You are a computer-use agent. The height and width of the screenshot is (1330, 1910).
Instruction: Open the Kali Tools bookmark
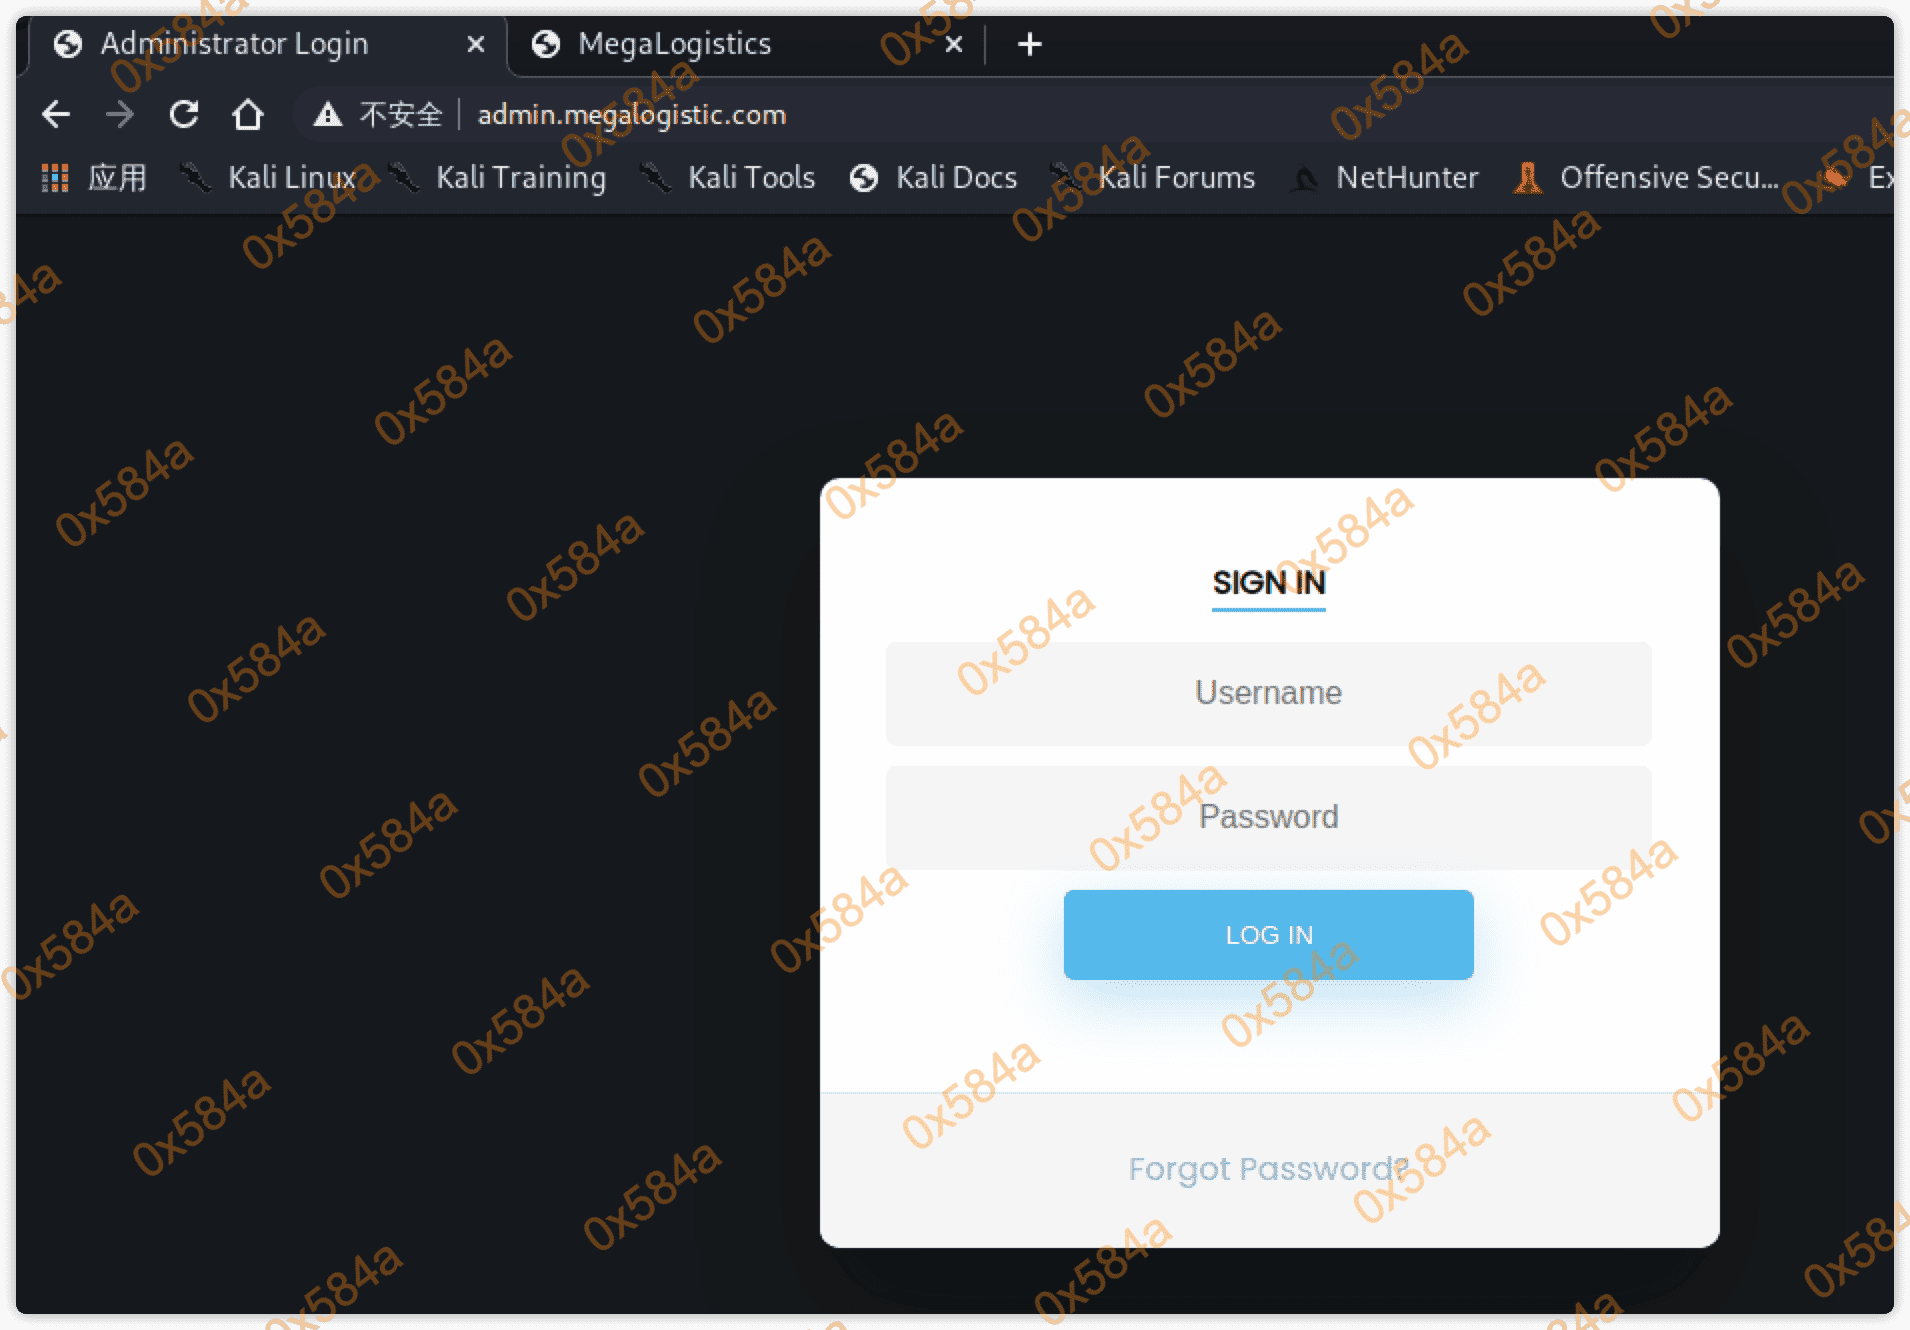coord(729,178)
